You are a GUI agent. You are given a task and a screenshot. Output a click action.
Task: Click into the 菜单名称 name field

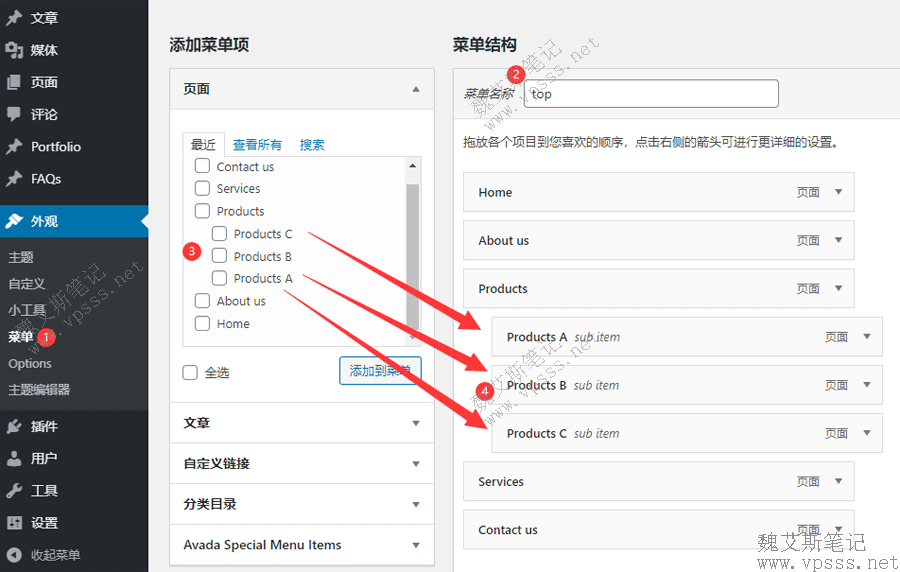[x=651, y=94]
